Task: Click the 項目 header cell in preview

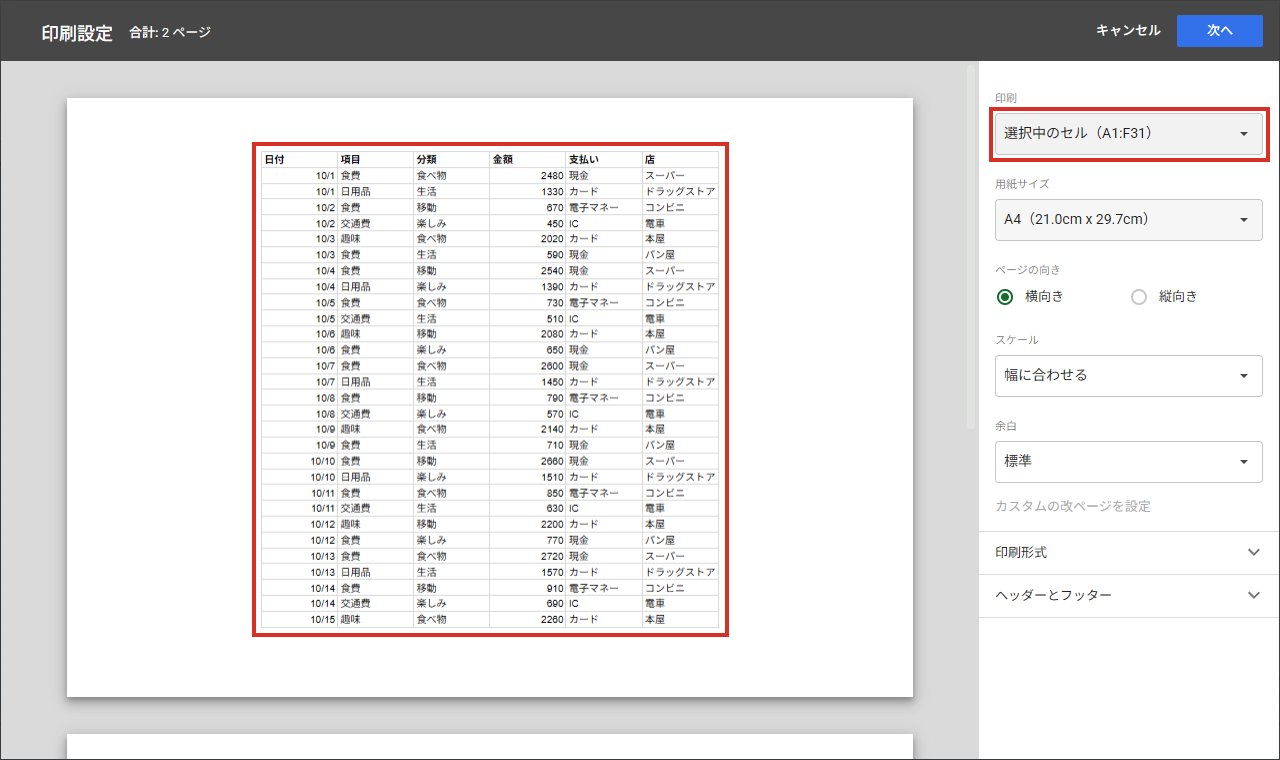Action: pos(375,159)
